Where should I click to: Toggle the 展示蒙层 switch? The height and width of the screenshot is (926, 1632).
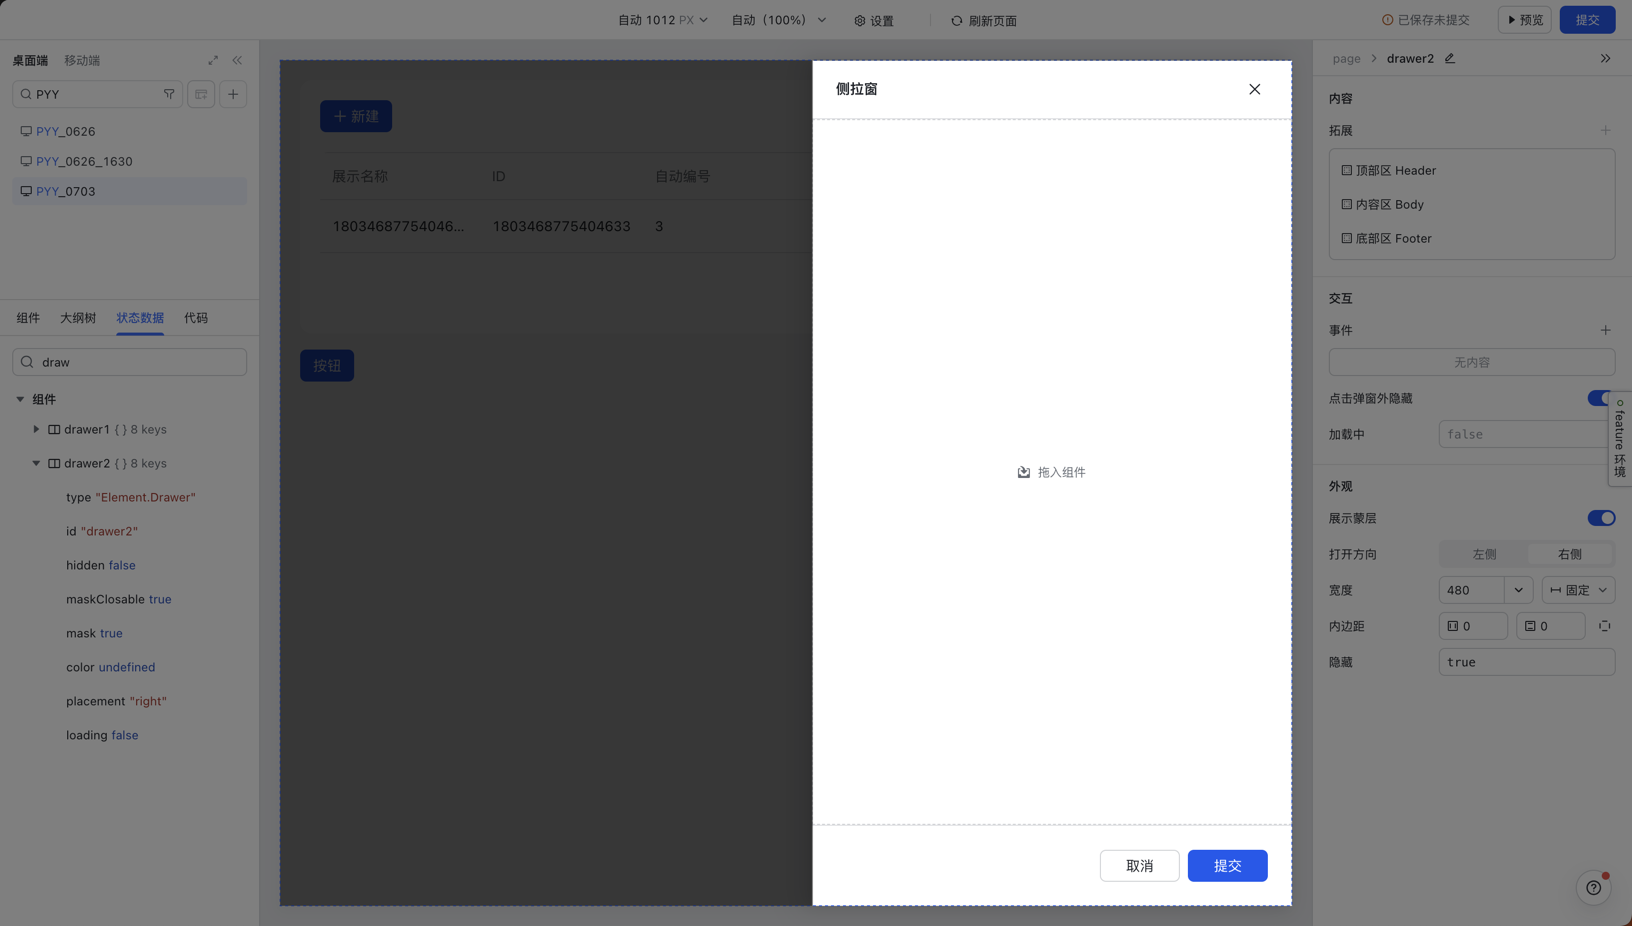(x=1600, y=518)
